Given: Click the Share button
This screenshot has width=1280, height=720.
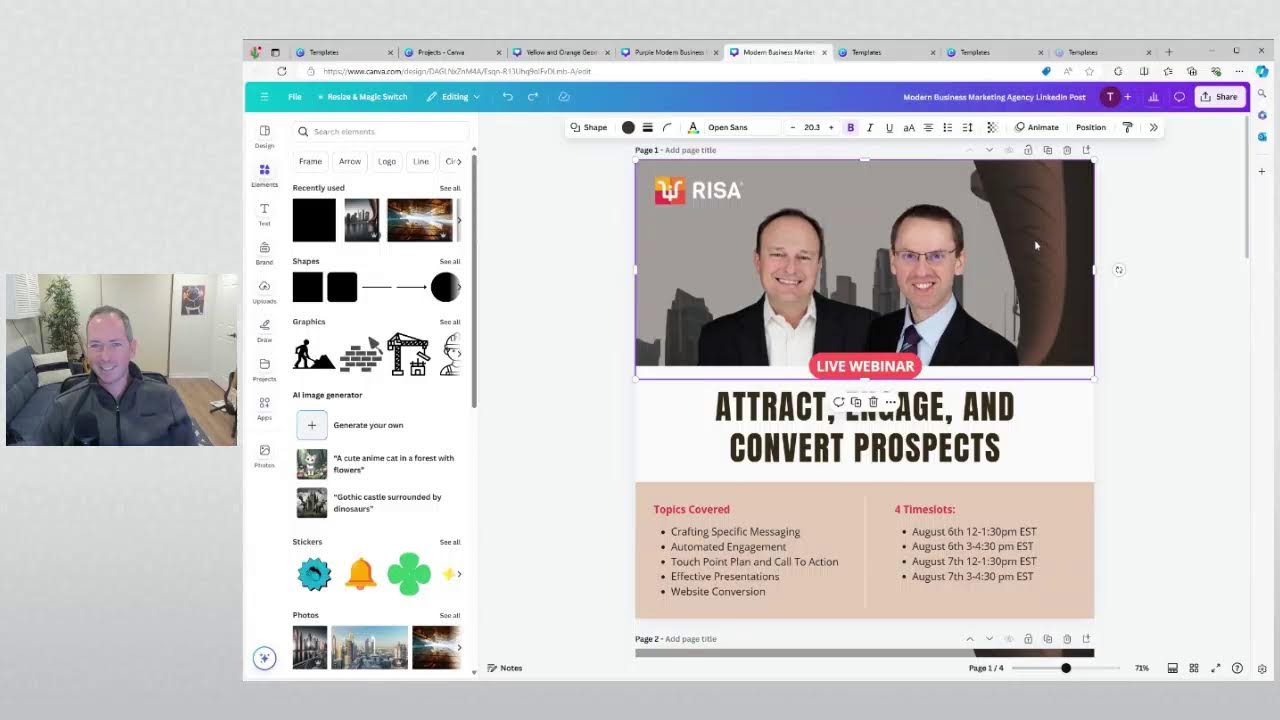Looking at the screenshot, I should point(1219,97).
